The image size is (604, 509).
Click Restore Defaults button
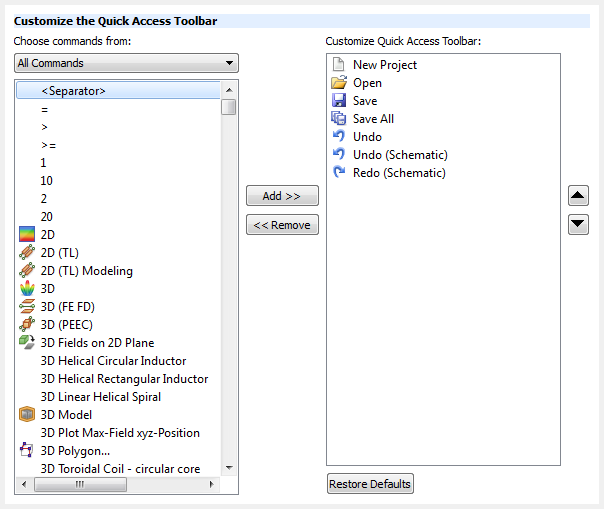pos(370,484)
